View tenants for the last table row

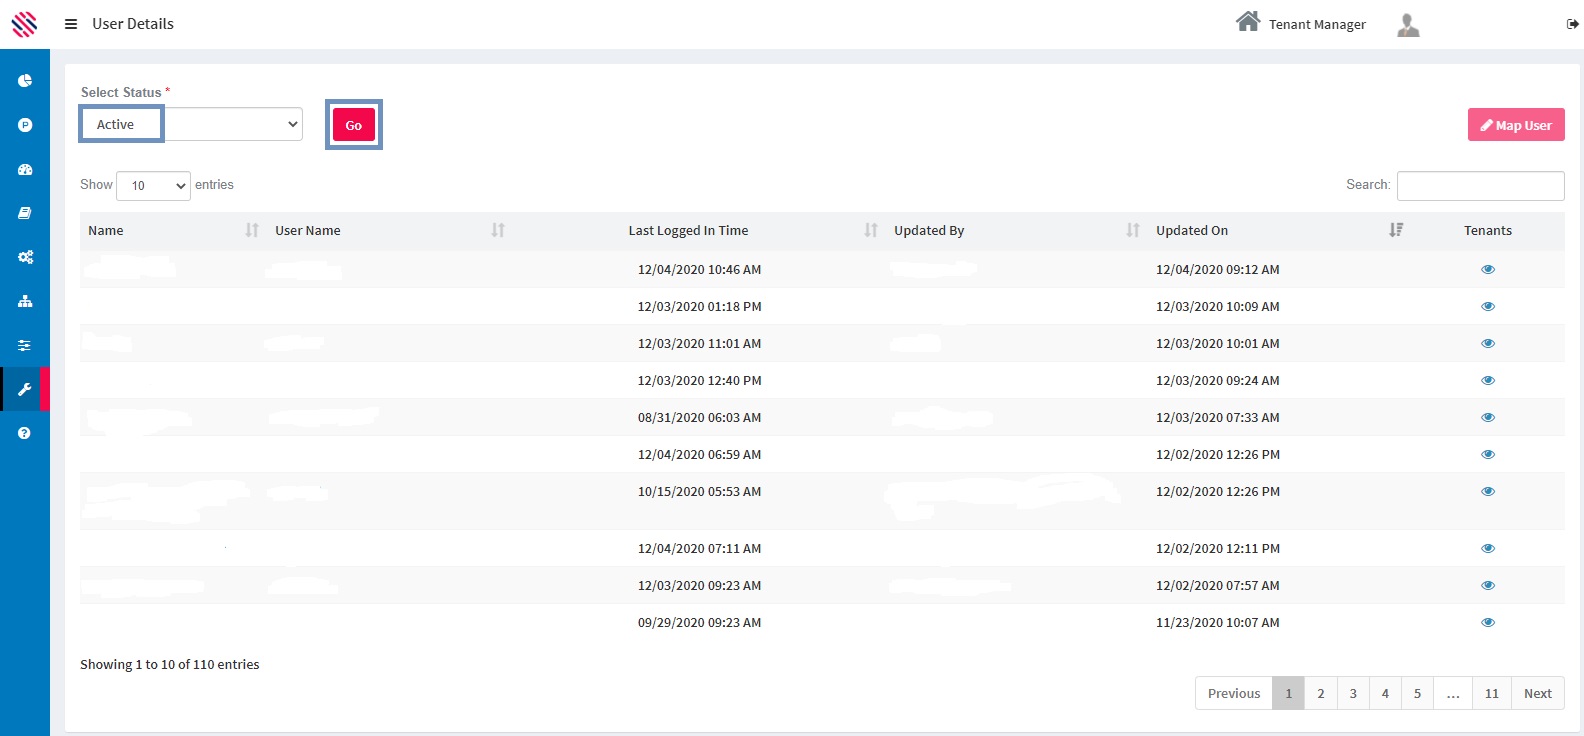pyautogui.click(x=1487, y=622)
